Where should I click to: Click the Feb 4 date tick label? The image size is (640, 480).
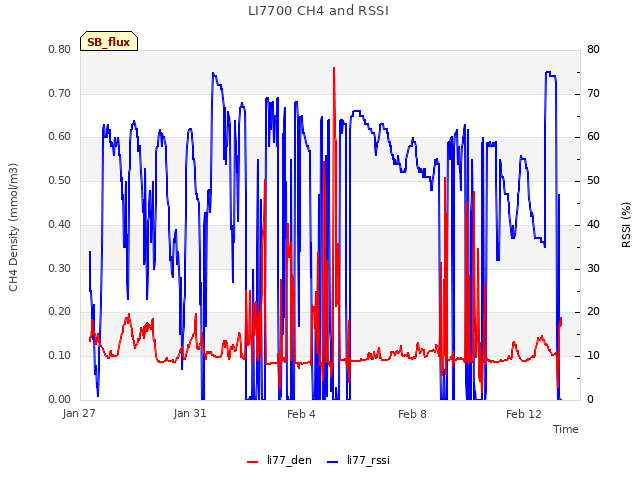[301, 414]
